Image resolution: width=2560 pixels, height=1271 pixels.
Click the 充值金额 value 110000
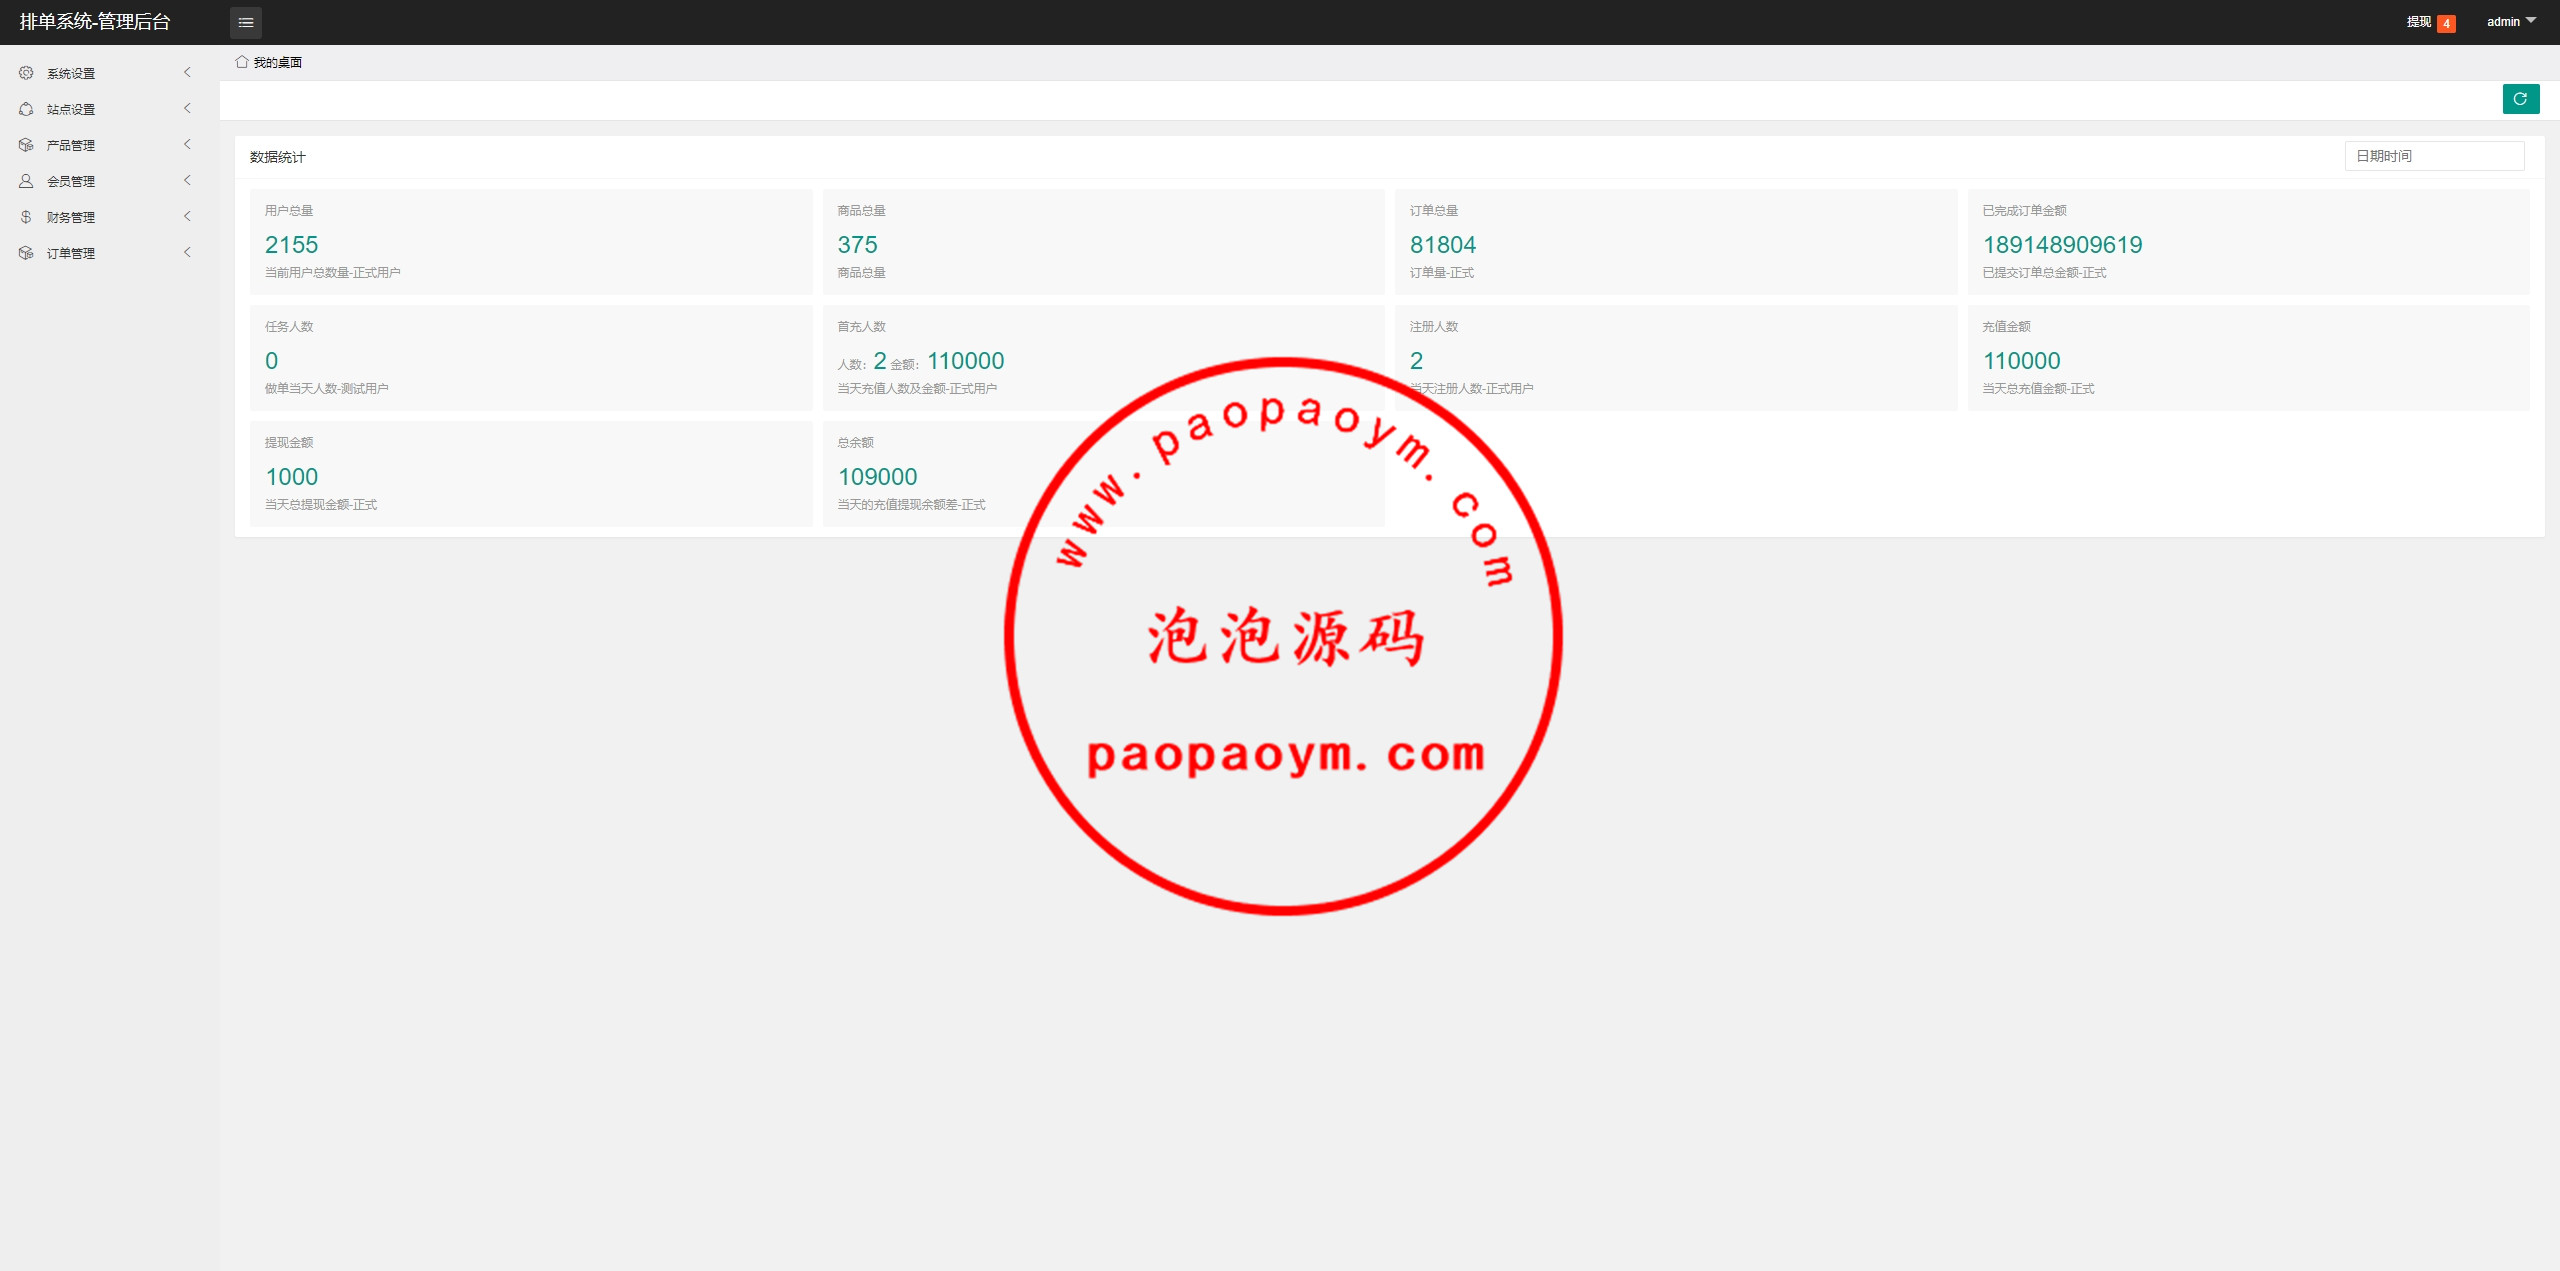pos(2021,361)
